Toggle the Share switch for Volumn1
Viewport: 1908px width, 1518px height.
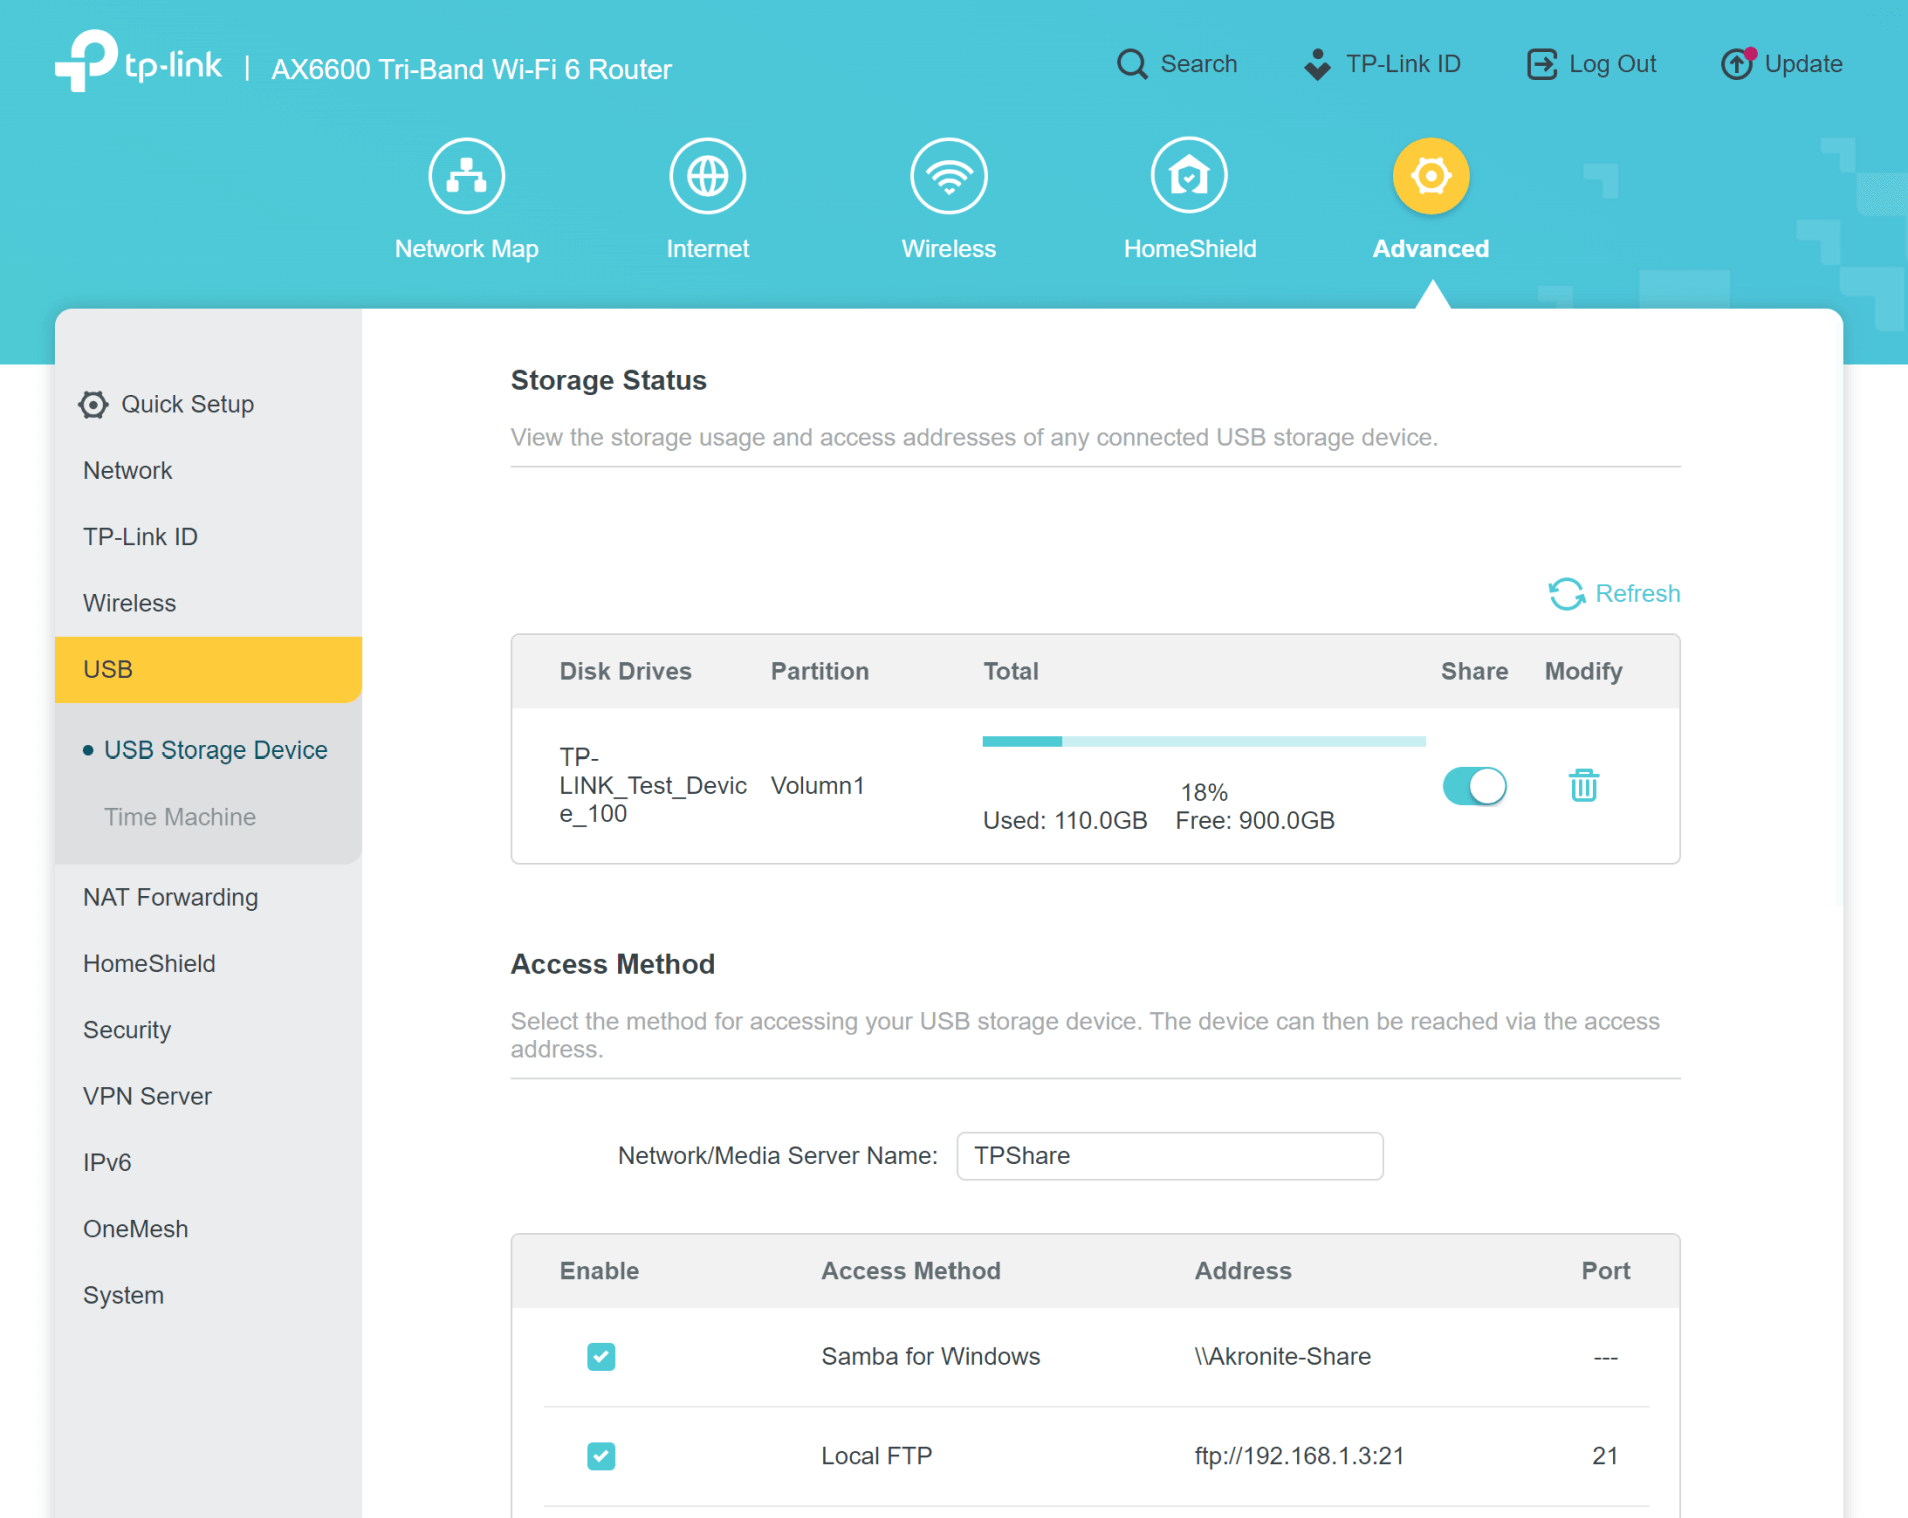[x=1474, y=786]
